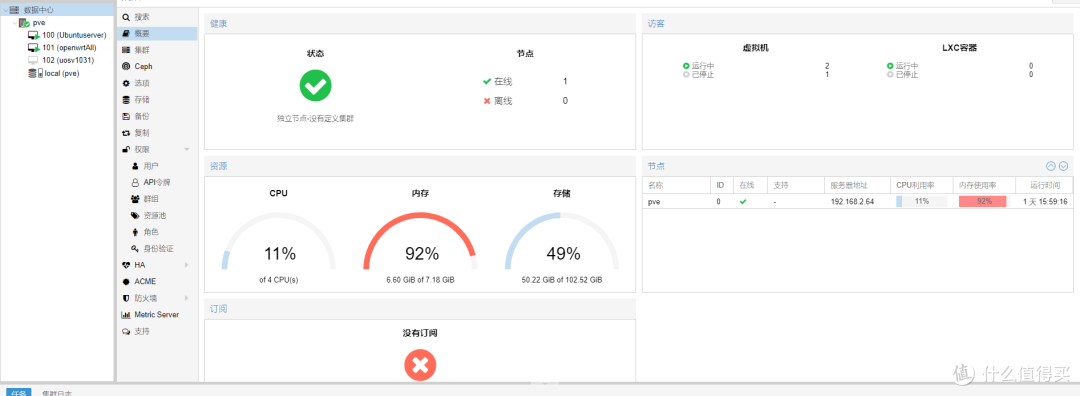Select the 概要 summary menu item
Screen dimensions: 1080x396
[157, 33]
